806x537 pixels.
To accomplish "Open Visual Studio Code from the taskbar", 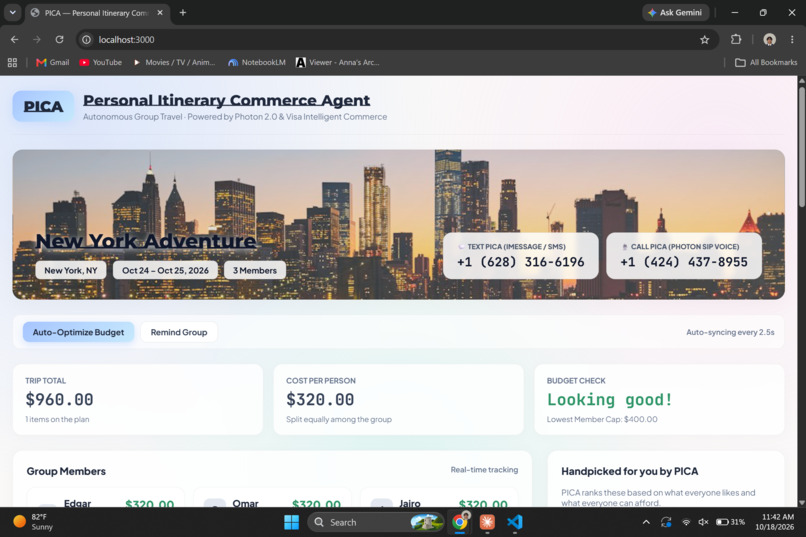I will (x=515, y=522).
